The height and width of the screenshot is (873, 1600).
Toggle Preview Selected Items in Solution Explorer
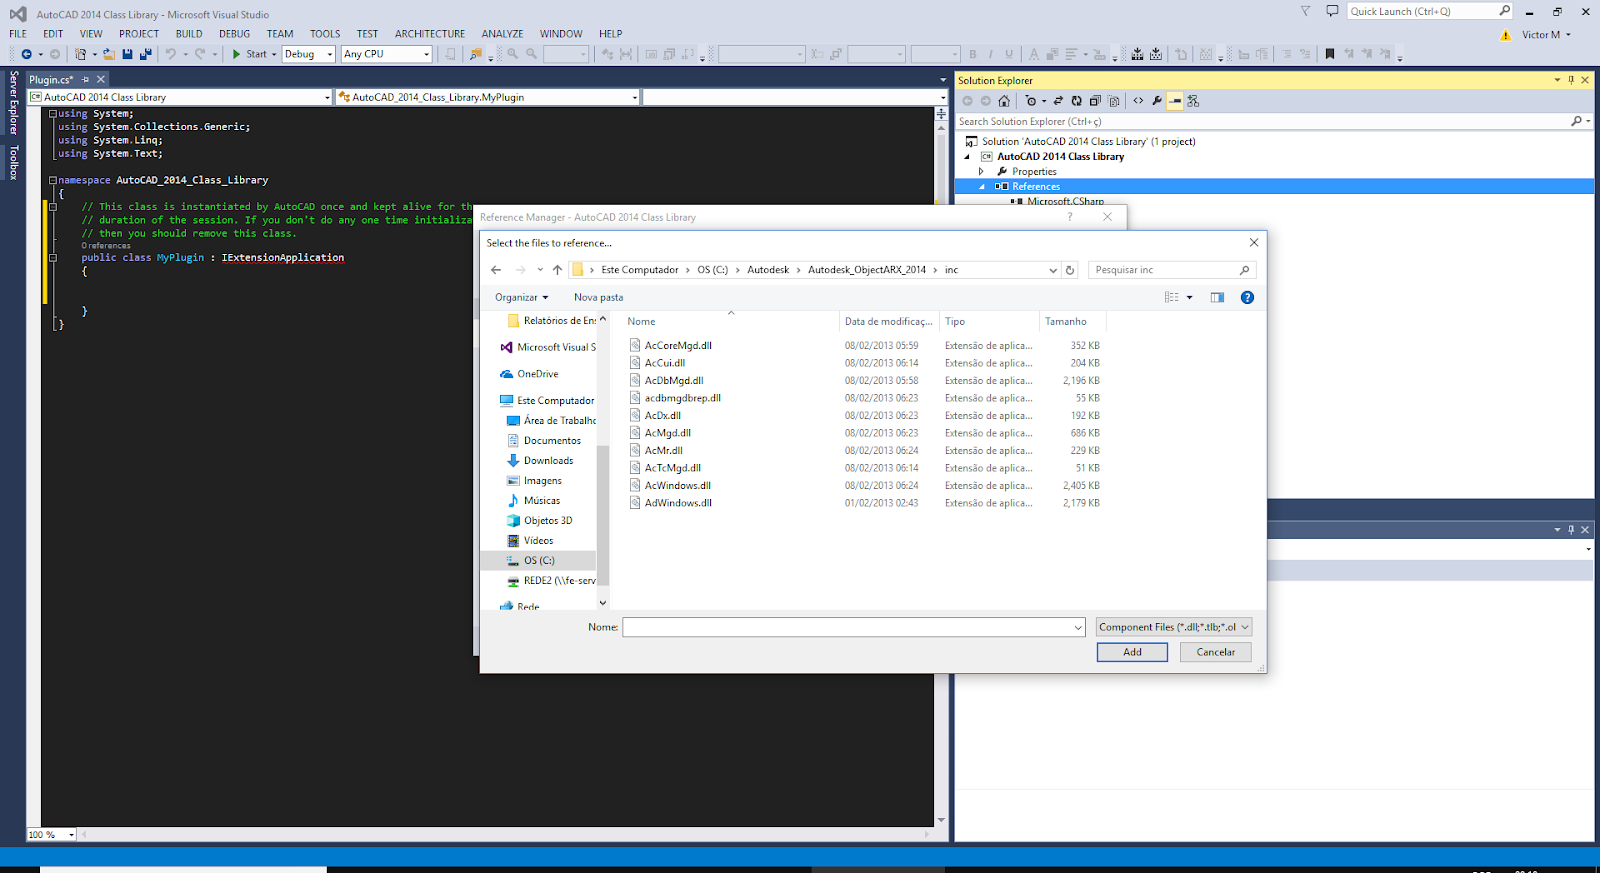1175,101
